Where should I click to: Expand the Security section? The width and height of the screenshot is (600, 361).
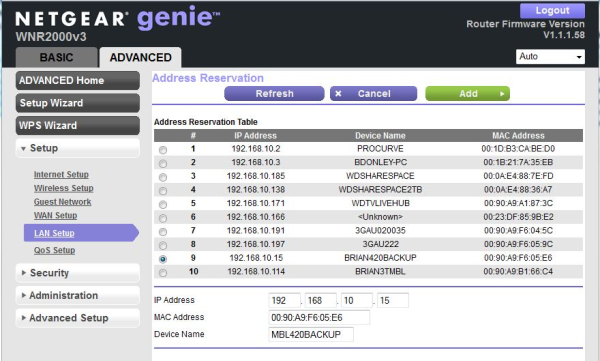(78, 273)
